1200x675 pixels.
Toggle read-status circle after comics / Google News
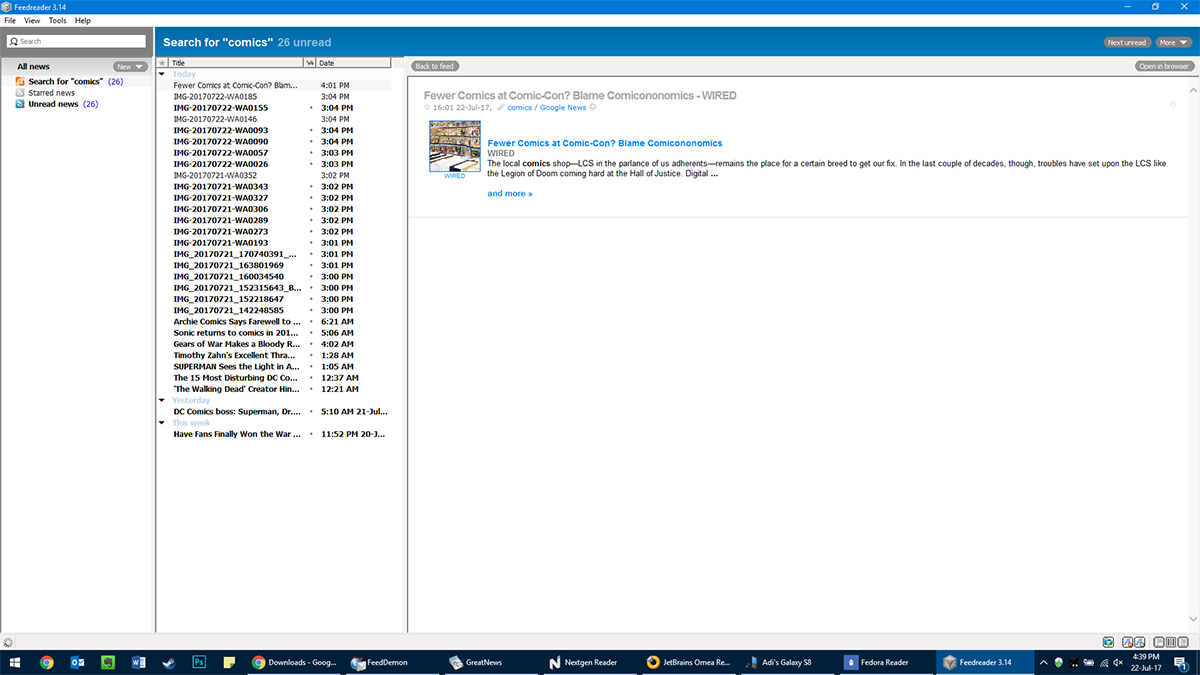[593, 107]
